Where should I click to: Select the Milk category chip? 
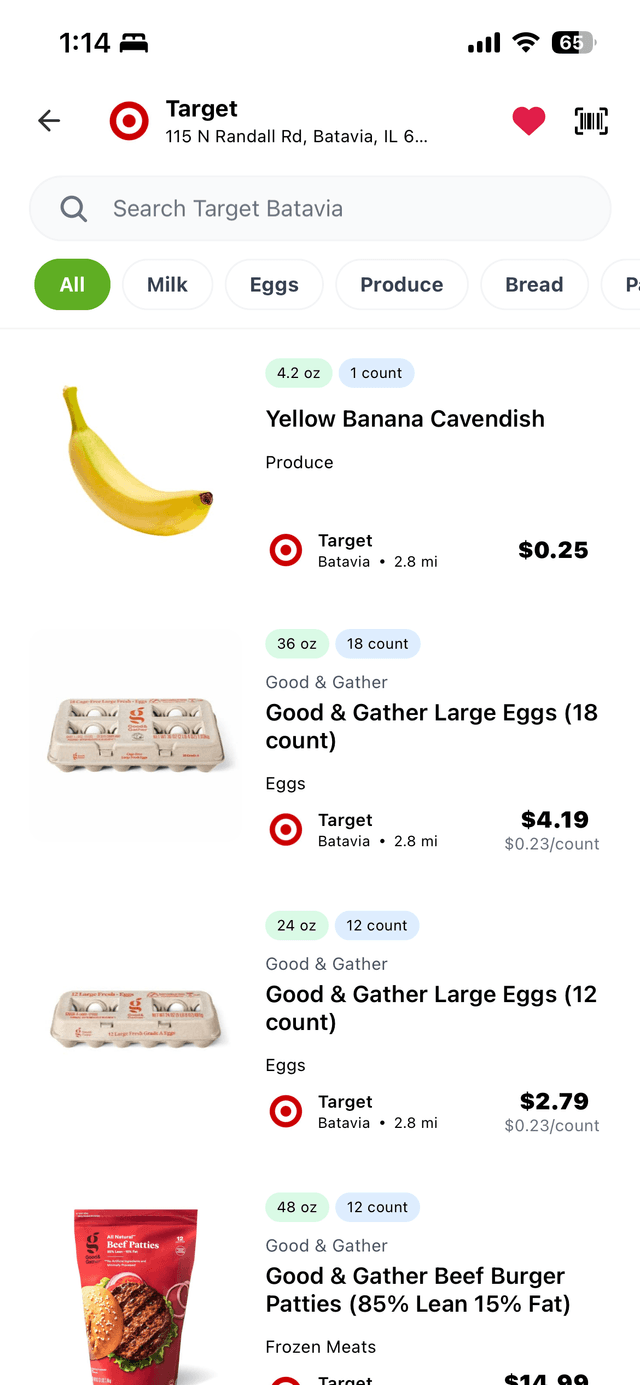[167, 285]
